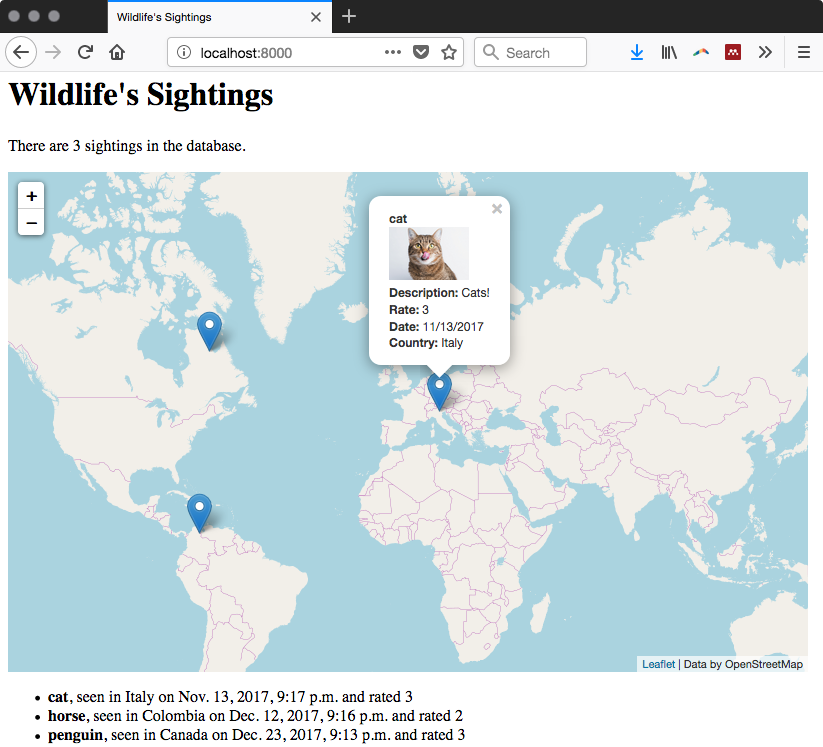Open a new browser tab
This screenshot has height=747, width=823.
(349, 16)
